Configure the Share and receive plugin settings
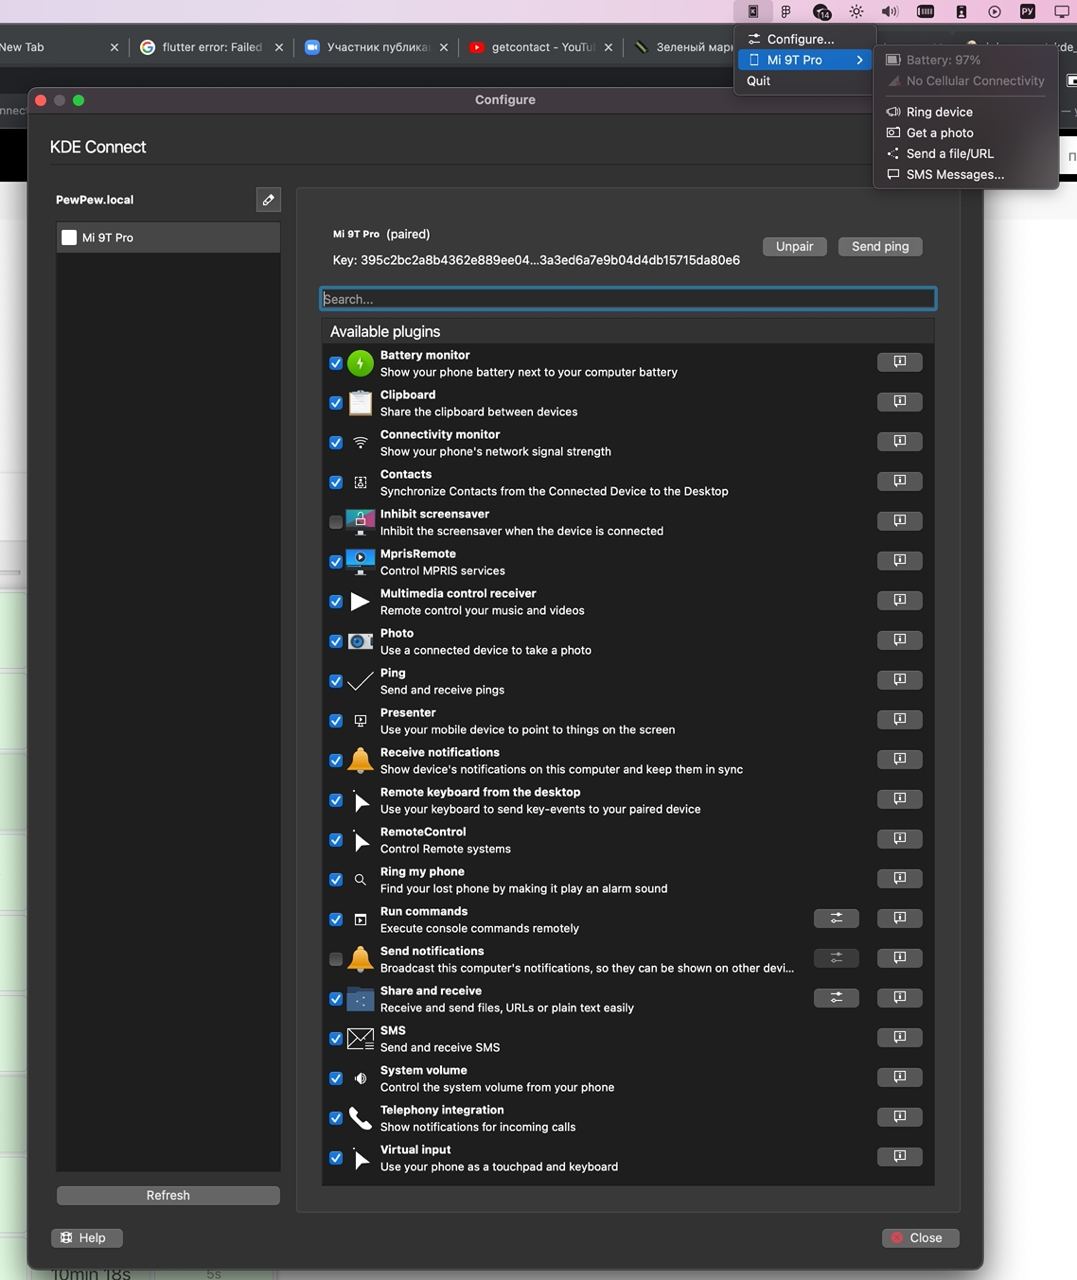 click(836, 997)
